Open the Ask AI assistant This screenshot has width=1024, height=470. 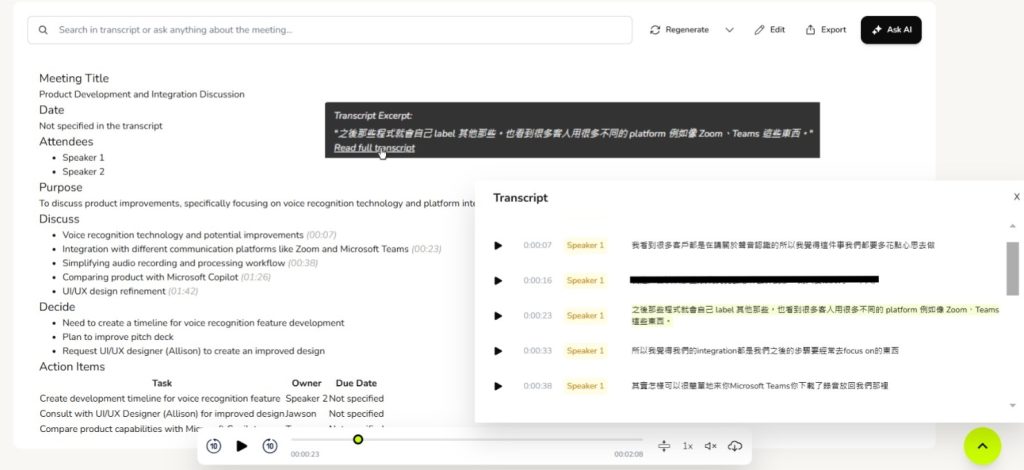(x=891, y=30)
